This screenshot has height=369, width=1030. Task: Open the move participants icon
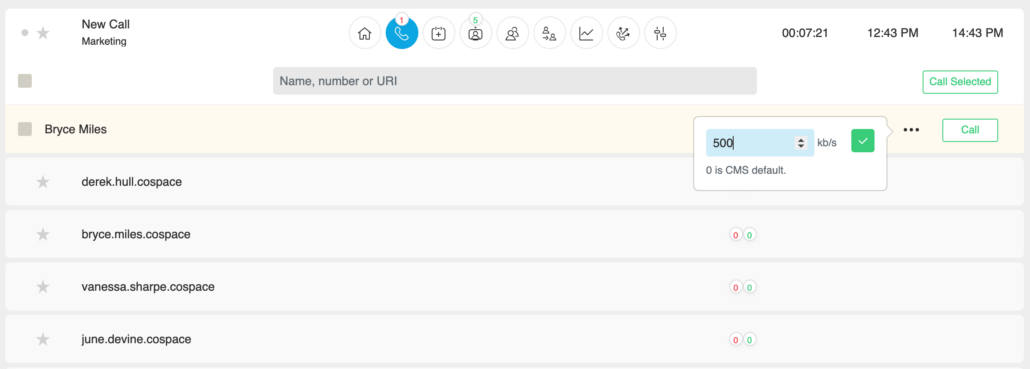(x=550, y=33)
